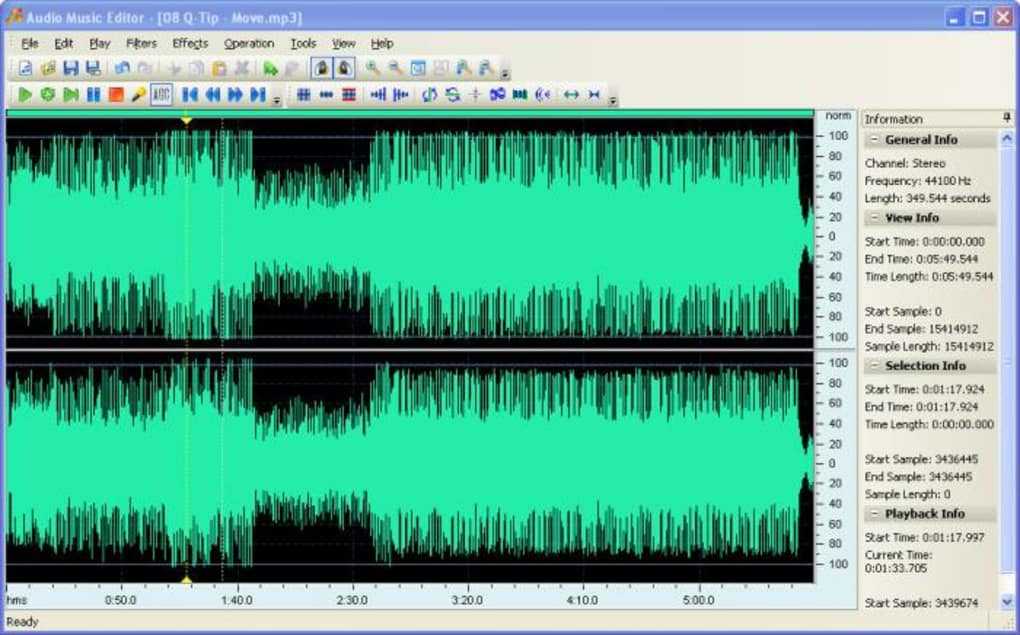This screenshot has height=635, width=1020.
Task: Open the View menu
Action: 343,44
